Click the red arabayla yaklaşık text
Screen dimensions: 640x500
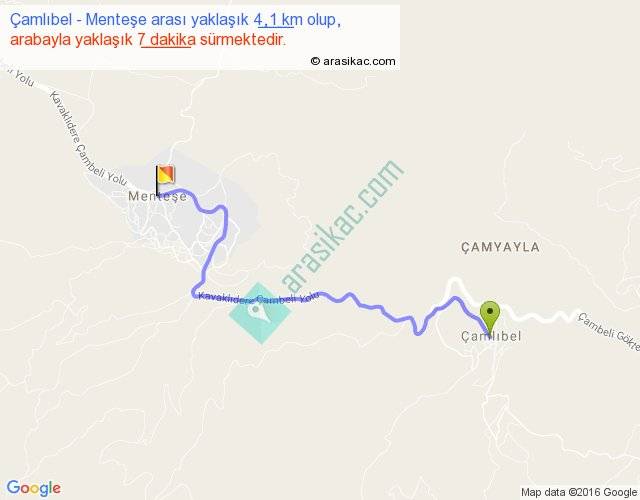point(71,40)
